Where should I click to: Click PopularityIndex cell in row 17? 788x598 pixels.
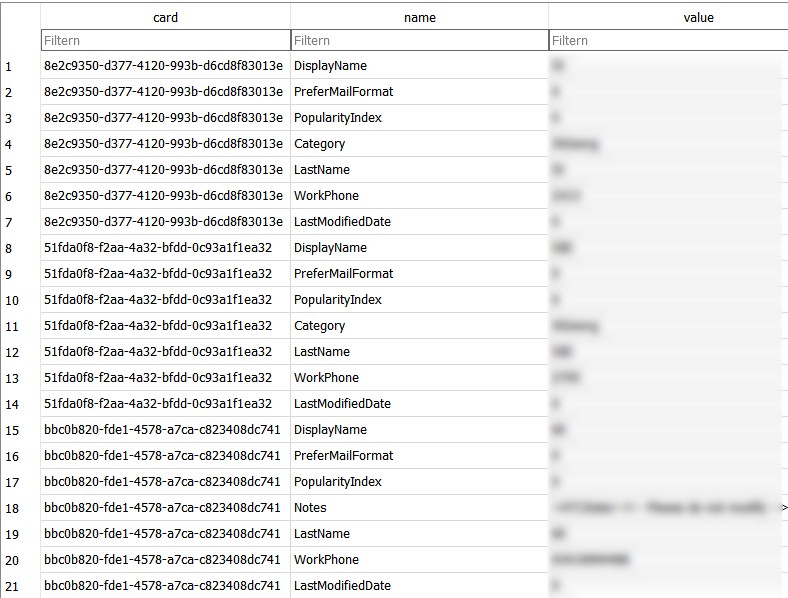419,481
